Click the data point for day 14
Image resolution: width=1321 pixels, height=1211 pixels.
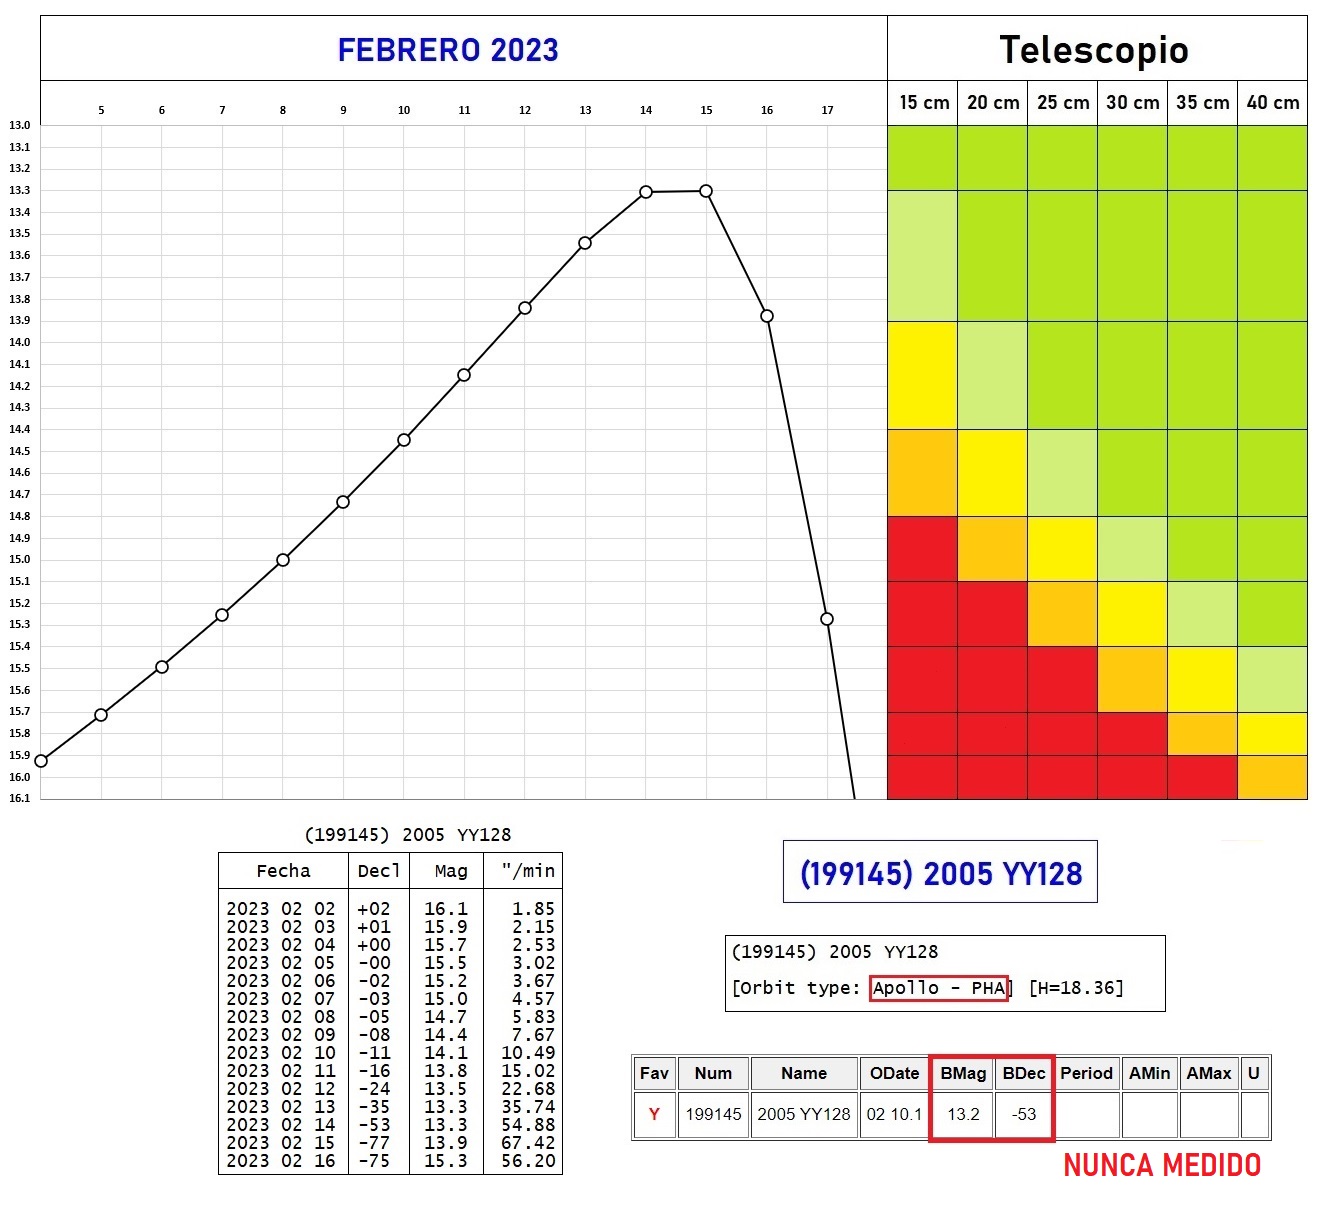pyautogui.click(x=646, y=192)
